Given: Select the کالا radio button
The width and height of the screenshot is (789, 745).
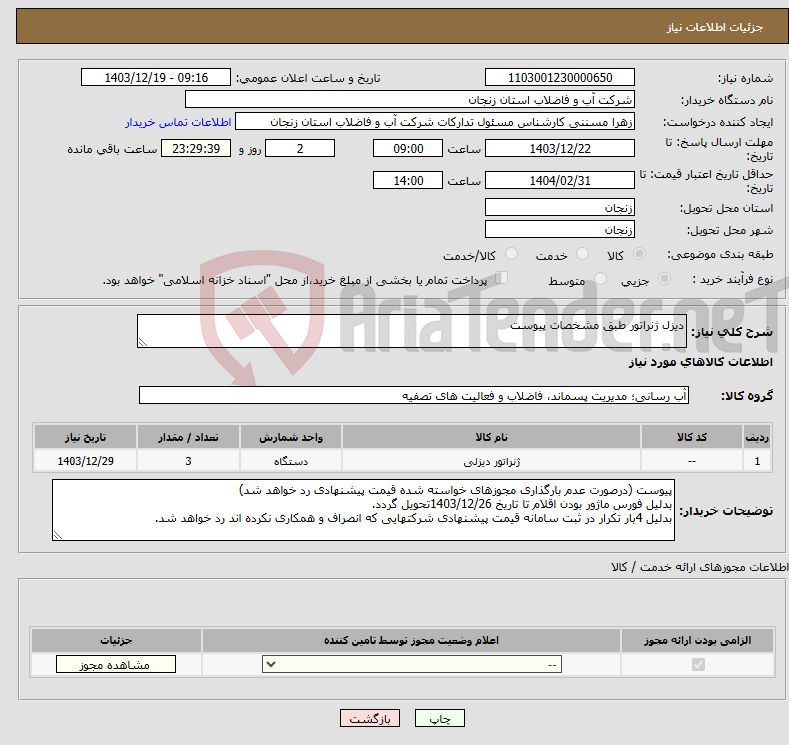Looking at the screenshot, I should click(x=639, y=254).
